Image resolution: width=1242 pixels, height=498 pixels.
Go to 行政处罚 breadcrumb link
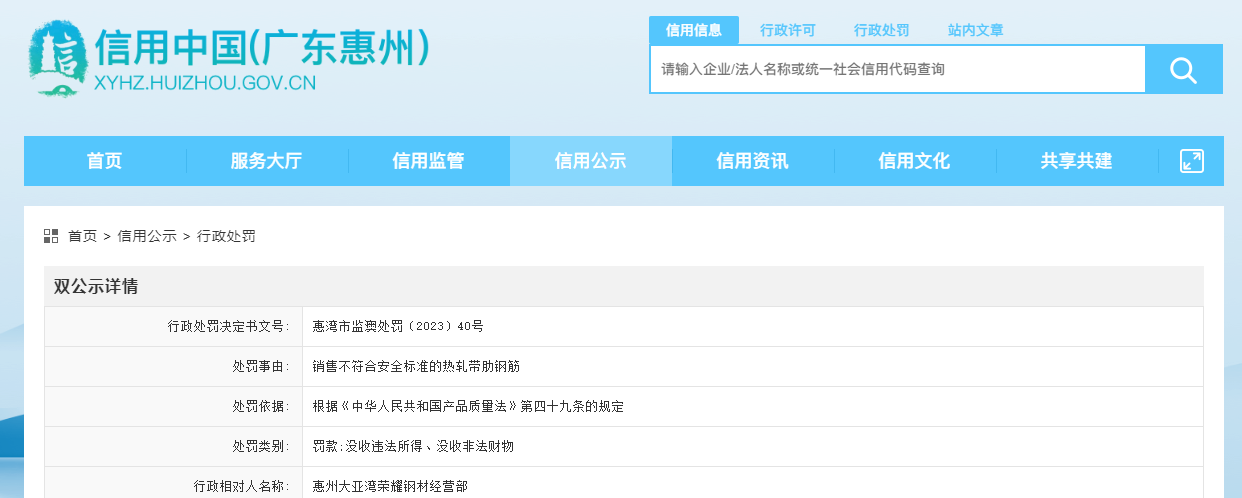[x=226, y=236]
